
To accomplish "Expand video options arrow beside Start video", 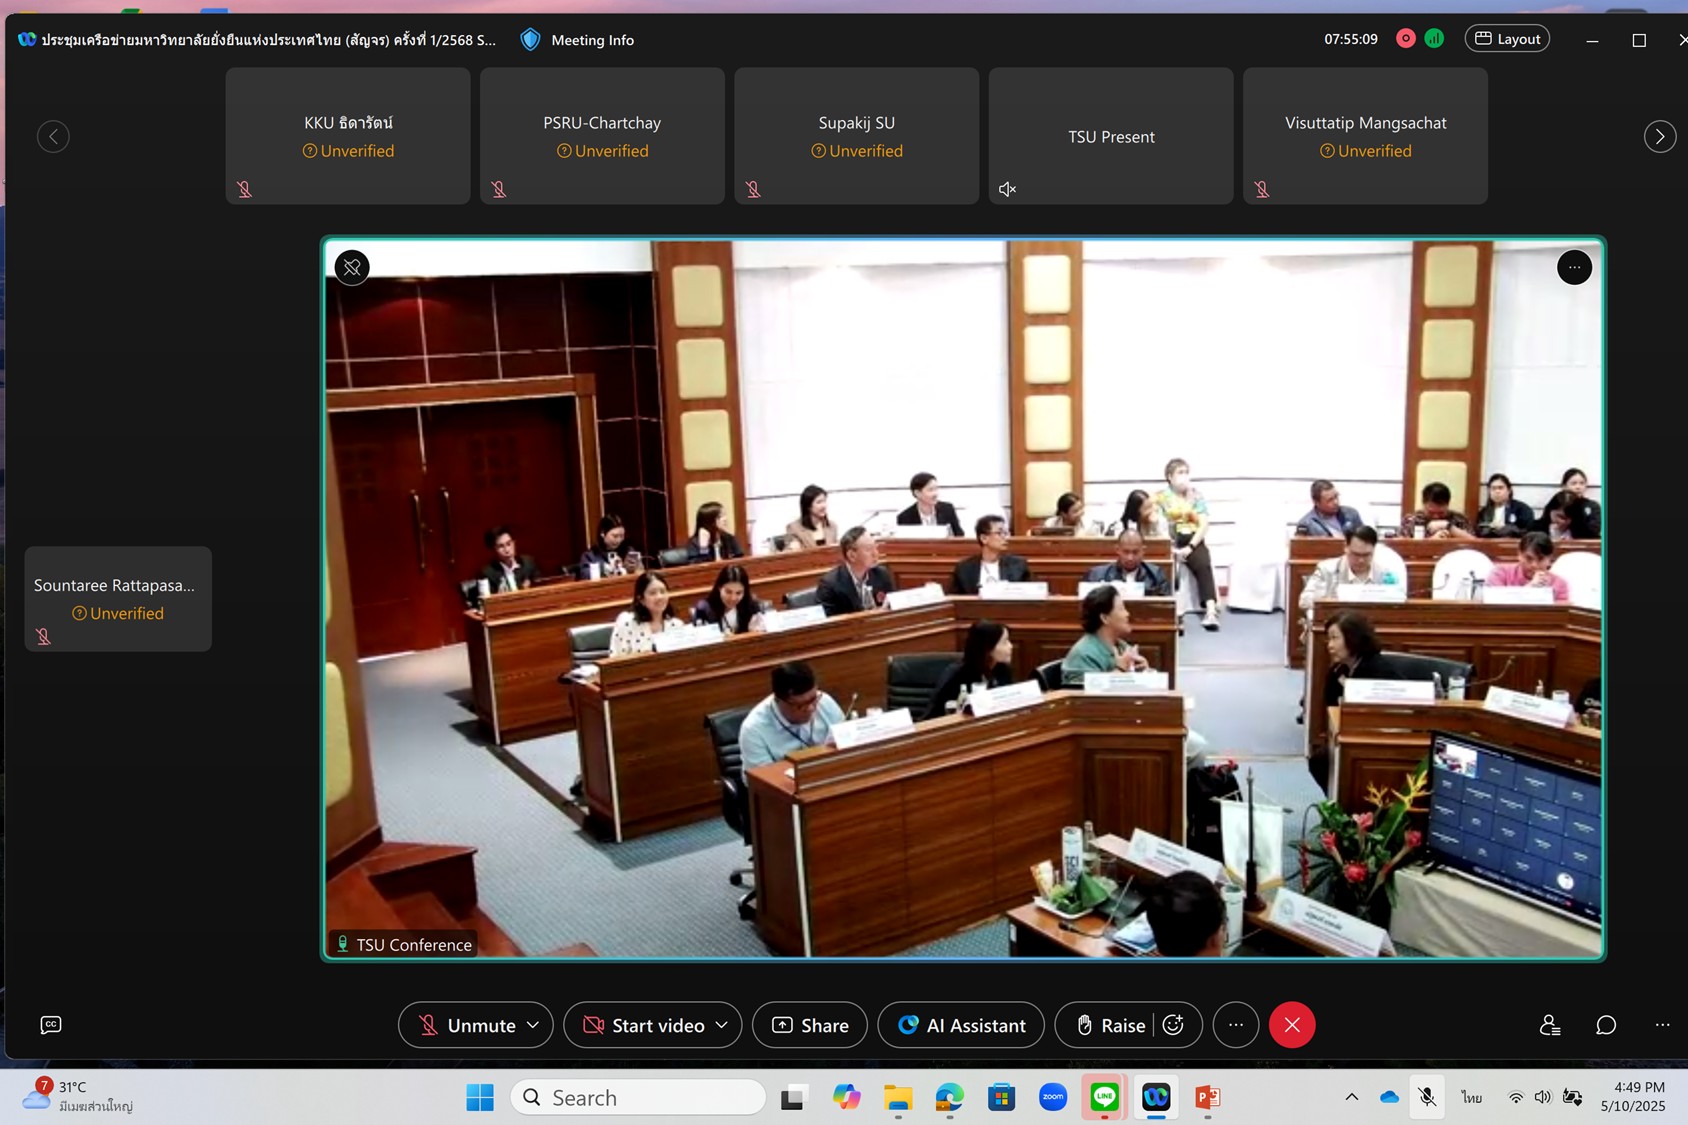I will coord(722,1025).
